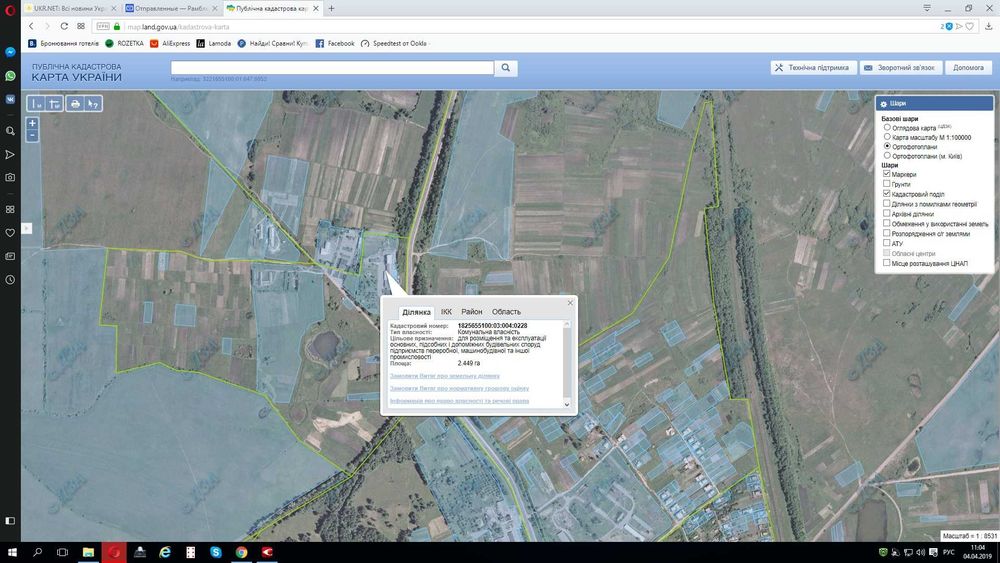Switch to Район tab in popup
1000x563 pixels.
(x=472, y=312)
